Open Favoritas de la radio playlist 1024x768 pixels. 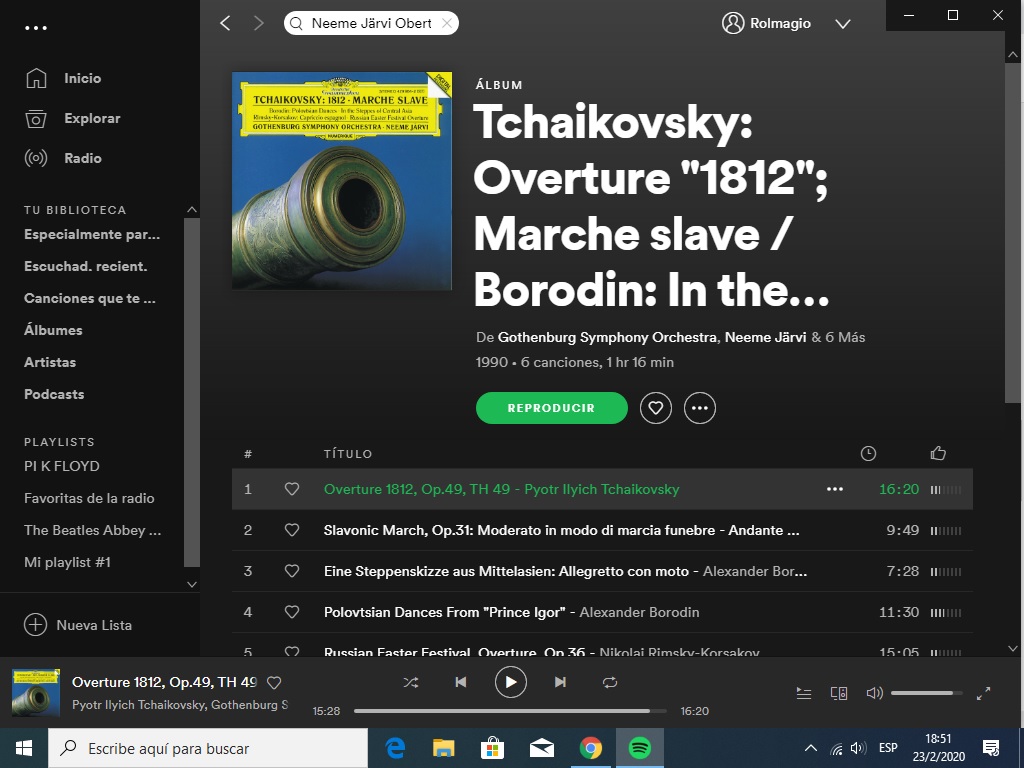(x=89, y=498)
